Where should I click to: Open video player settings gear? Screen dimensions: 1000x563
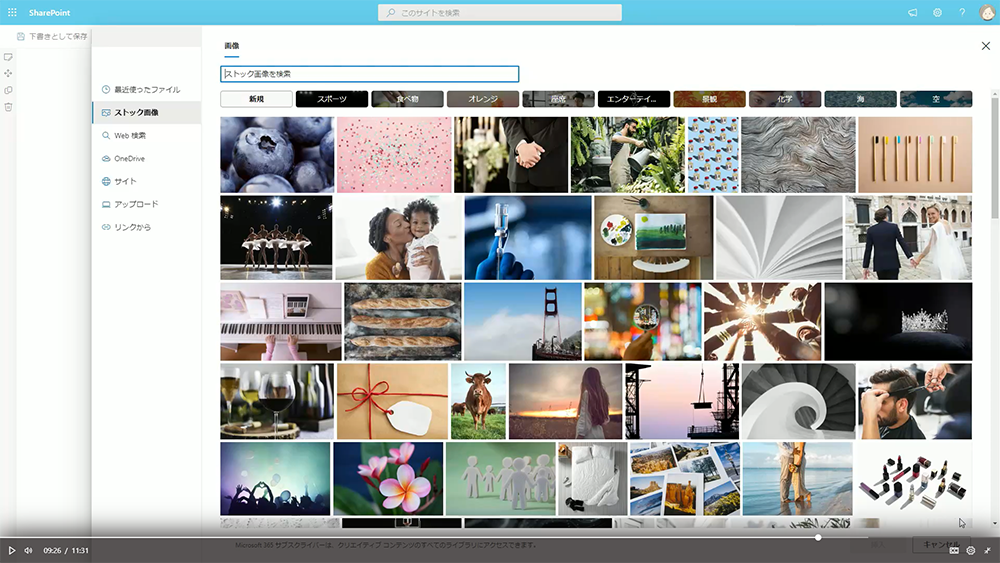click(970, 550)
